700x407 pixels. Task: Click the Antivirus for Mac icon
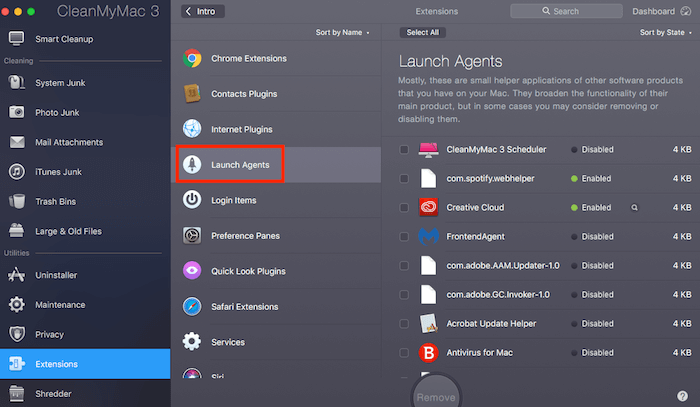point(428,353)
